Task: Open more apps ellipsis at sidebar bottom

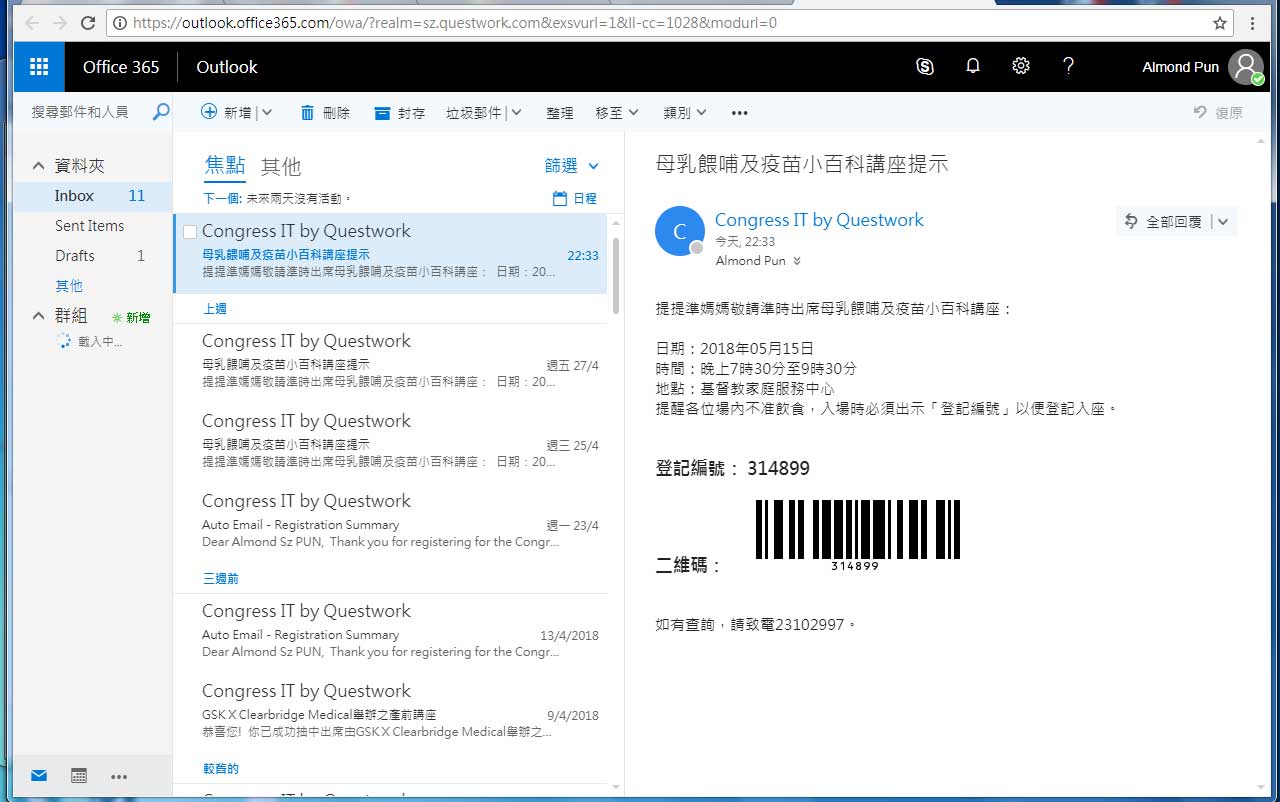Action: 119,776
